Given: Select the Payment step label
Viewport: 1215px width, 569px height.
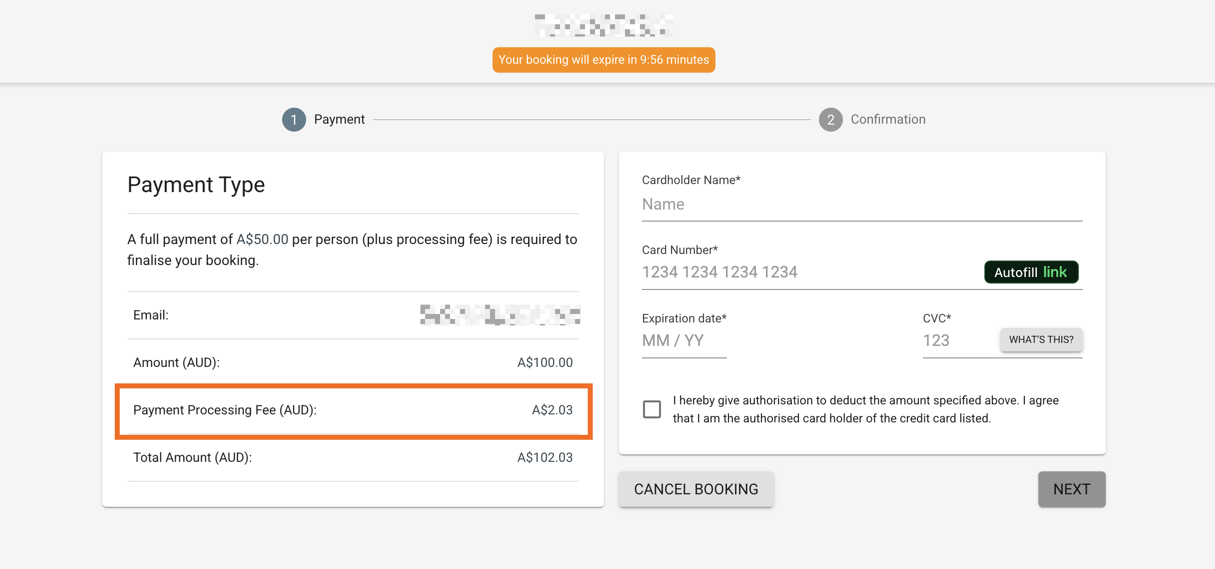Looking at the screenshot, I should [339, 120].
